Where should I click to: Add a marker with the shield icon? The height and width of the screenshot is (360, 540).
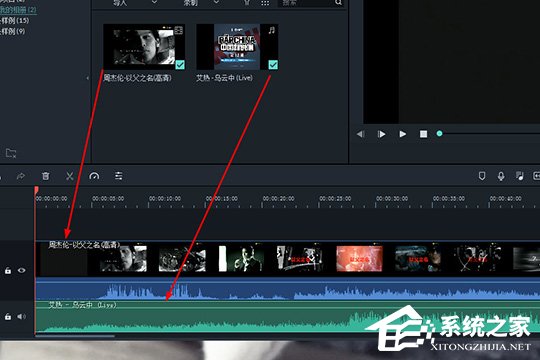pyautogui.click(x=482, y=176)
